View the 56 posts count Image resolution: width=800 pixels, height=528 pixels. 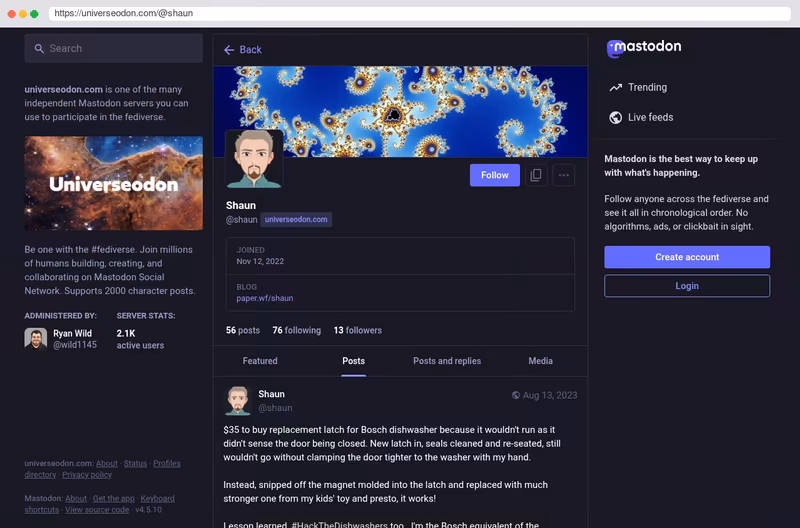[x=242, y=330]
